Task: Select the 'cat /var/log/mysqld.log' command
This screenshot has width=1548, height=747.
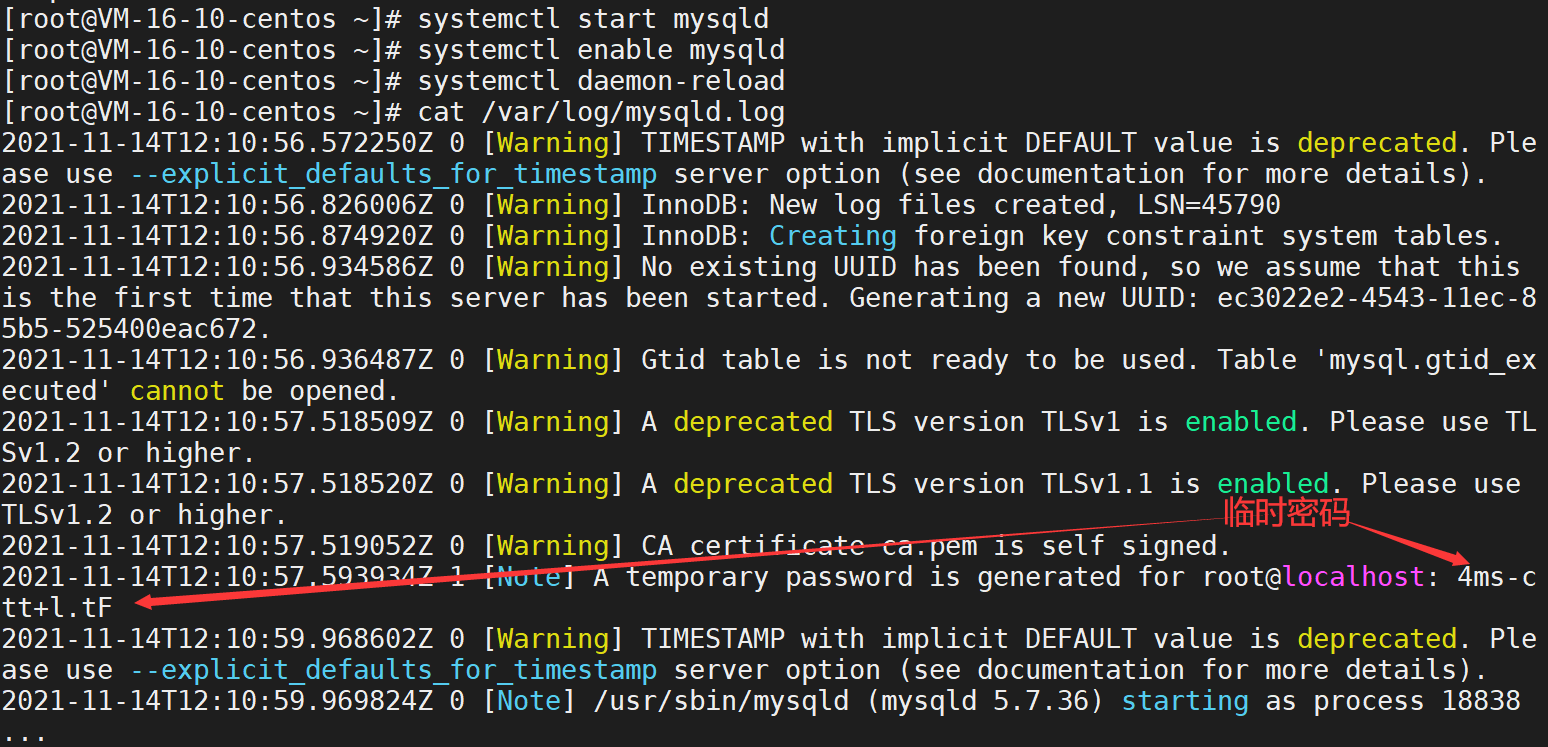Action: [x=601, y=111]
